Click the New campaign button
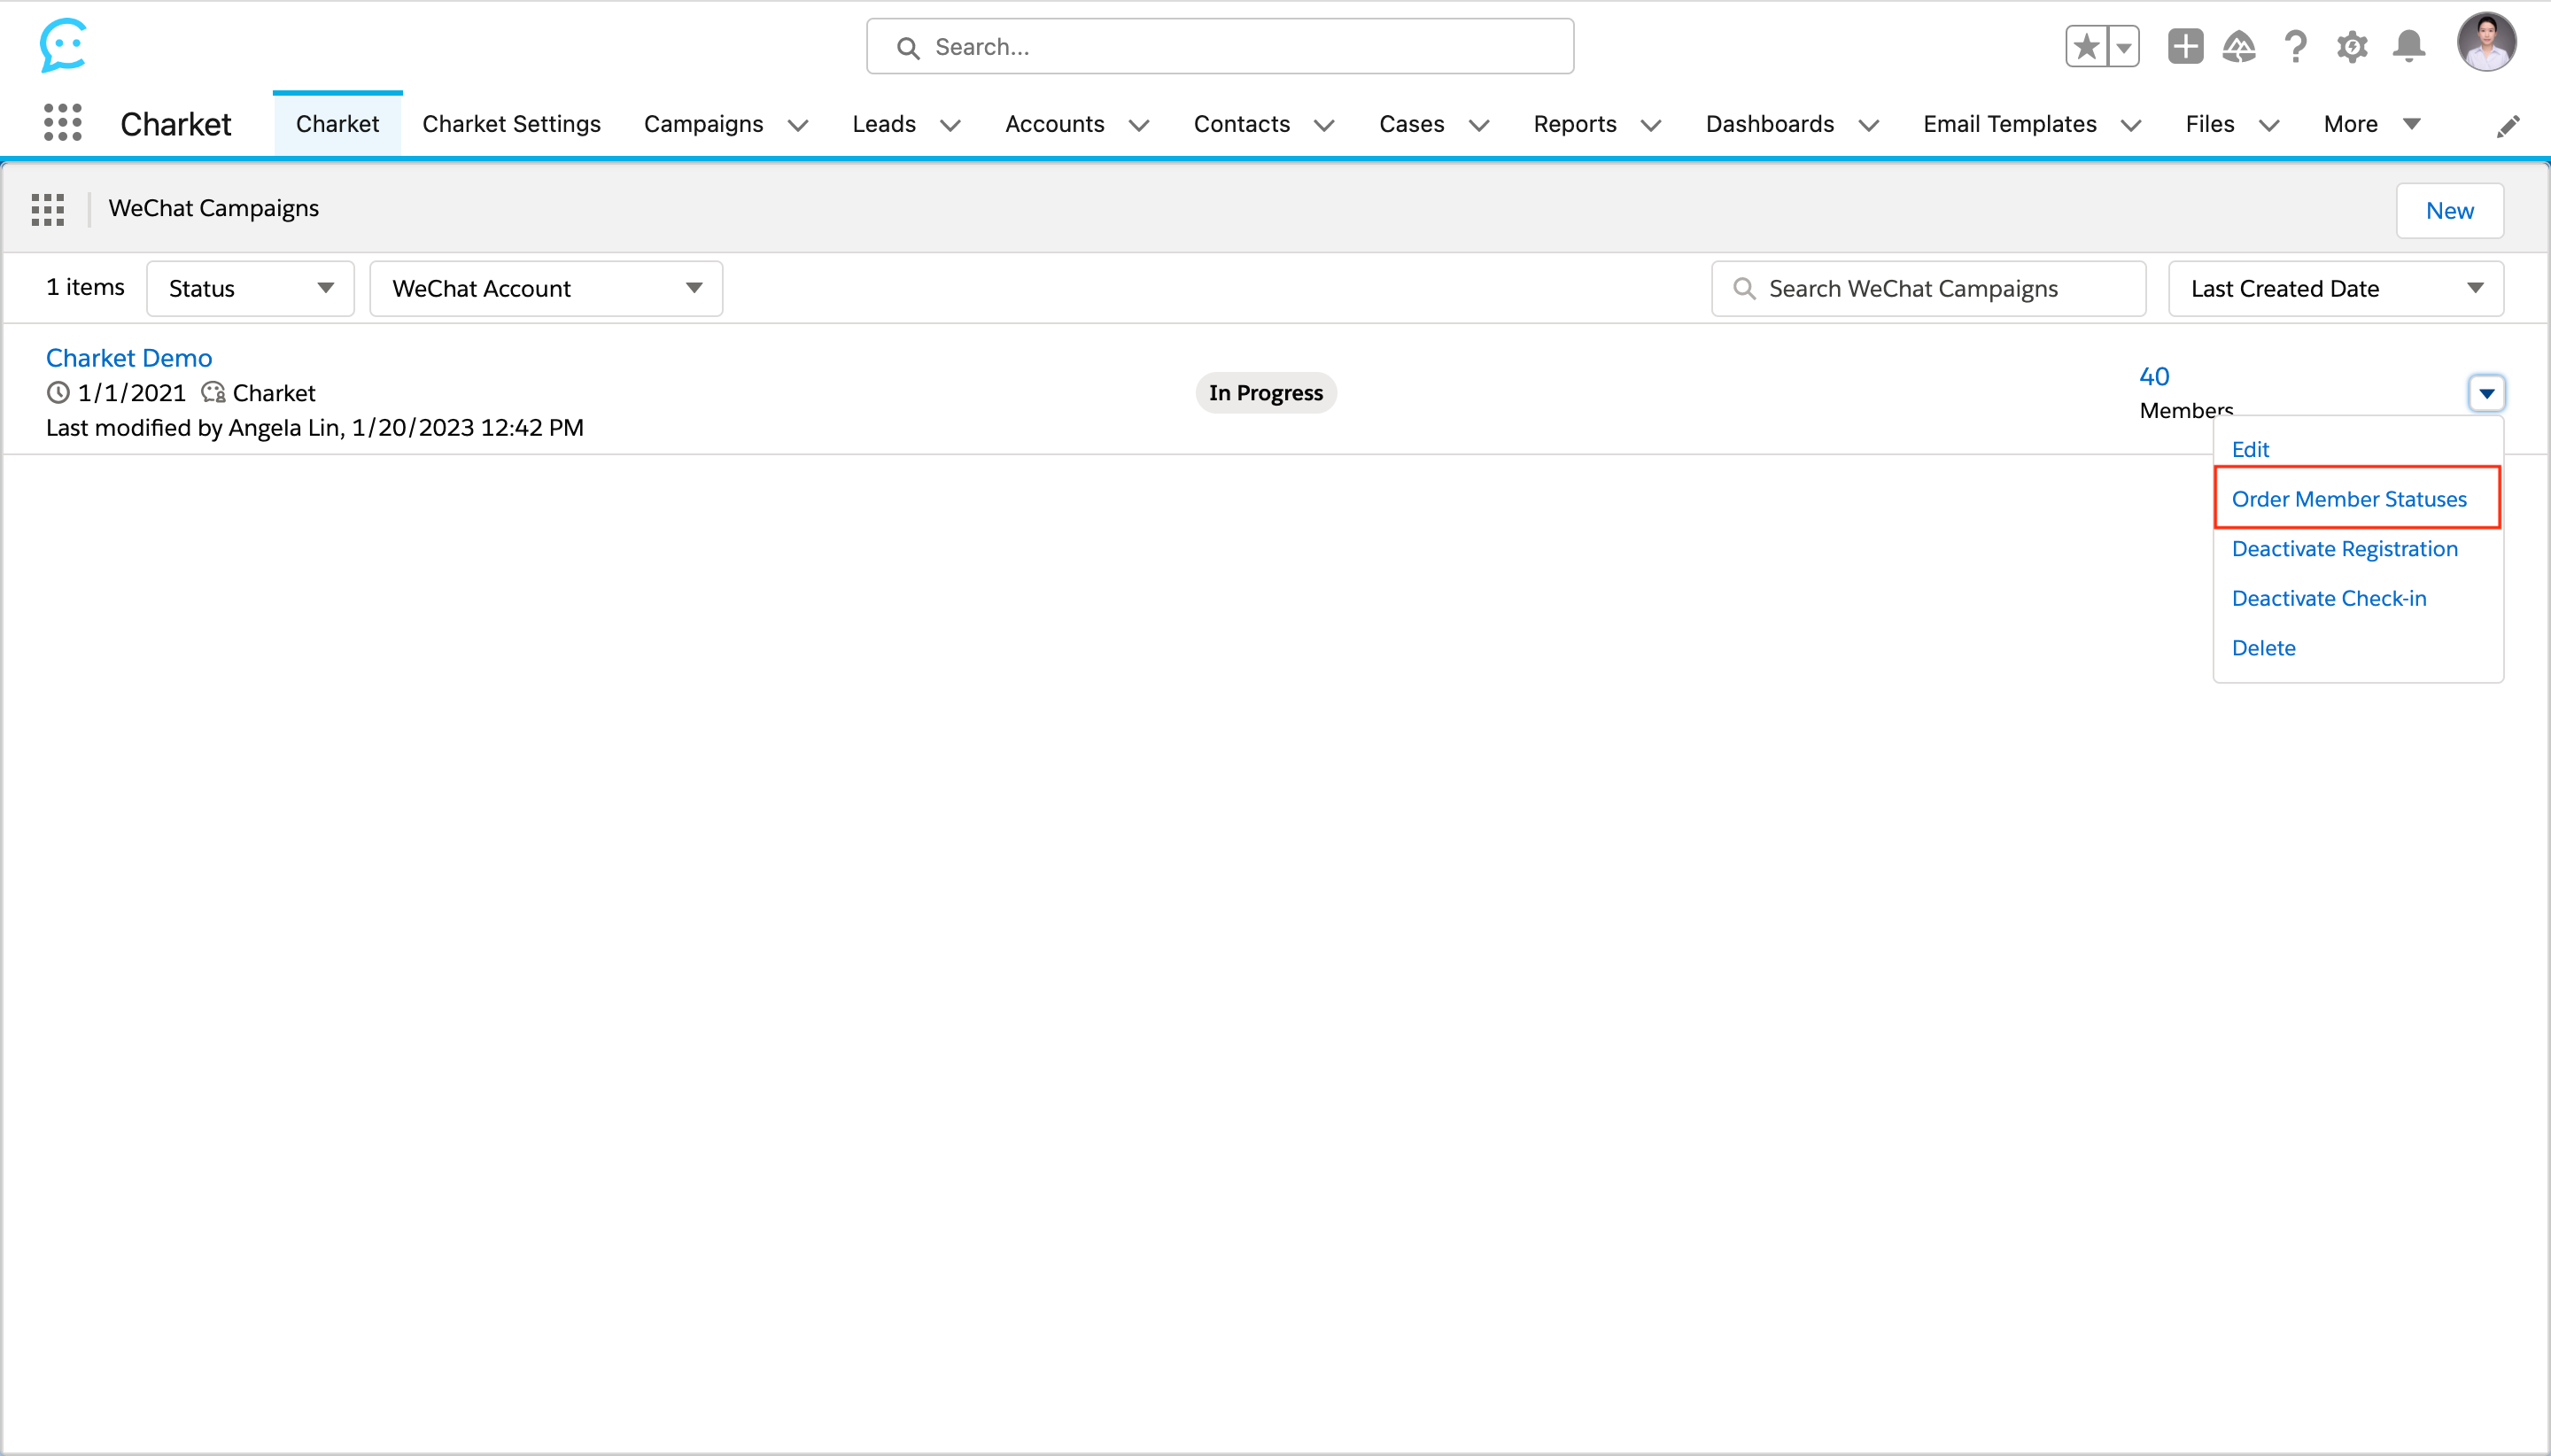The width and height of the screenshot is (2551, 1456). click(2449, 211)
